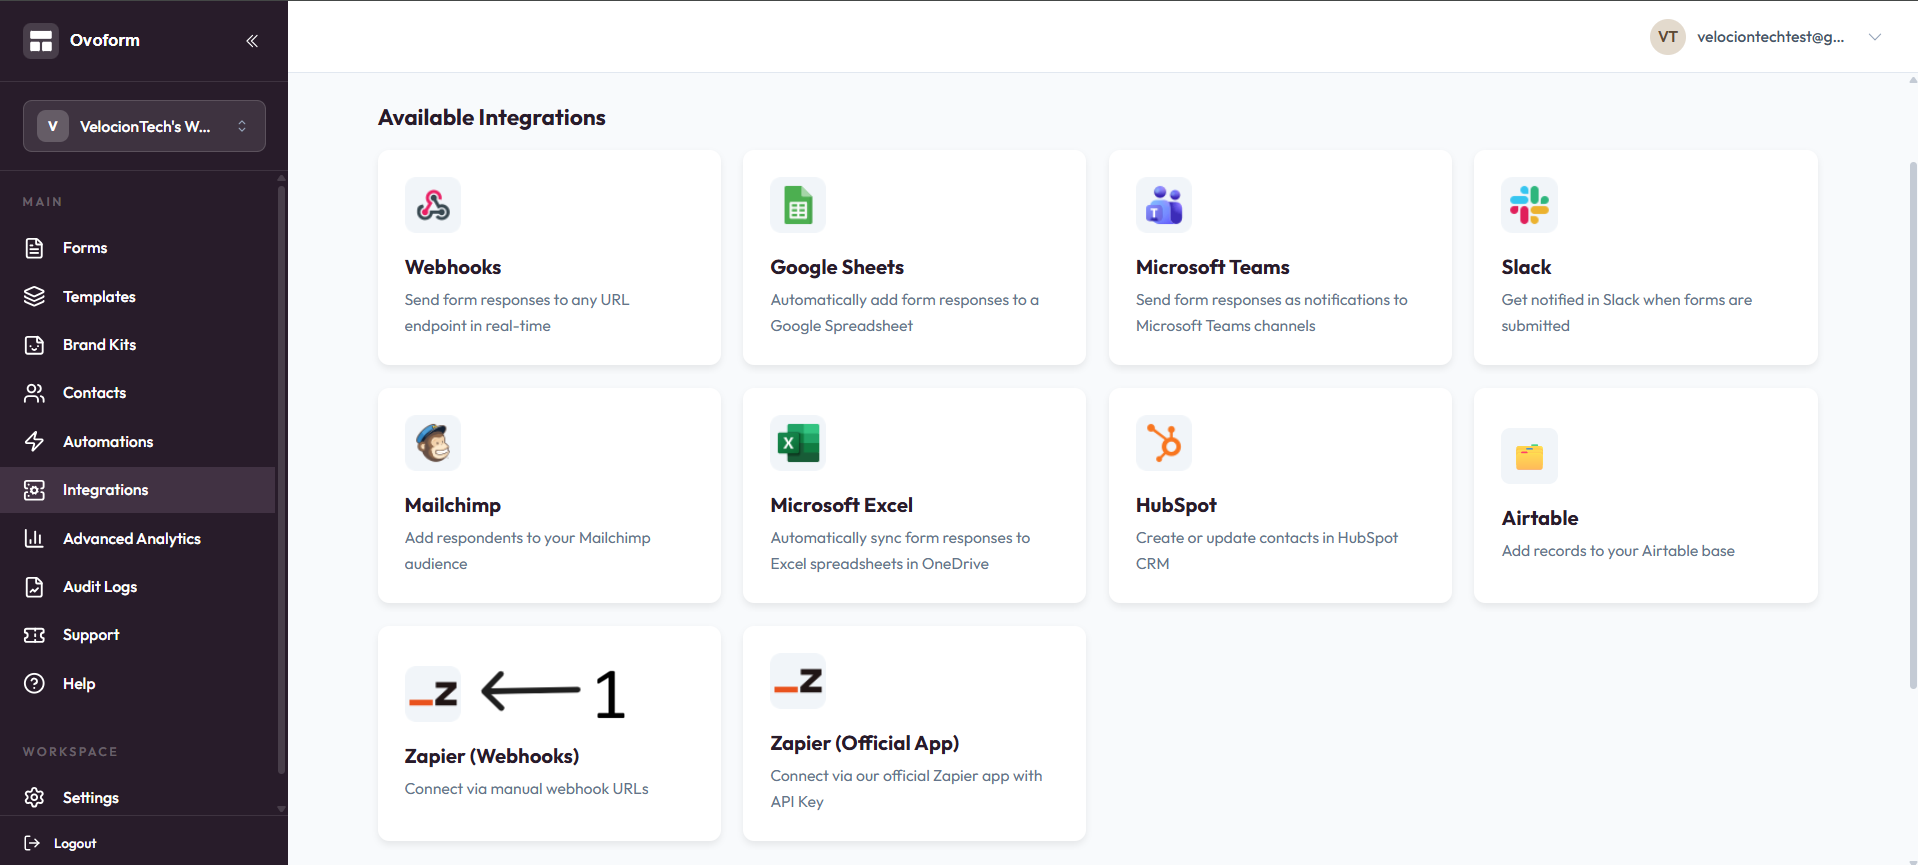Click the sidebar navigation scrollbar
The width and height of the screenshot is (1918, 865).
click(x=281, y=480)
